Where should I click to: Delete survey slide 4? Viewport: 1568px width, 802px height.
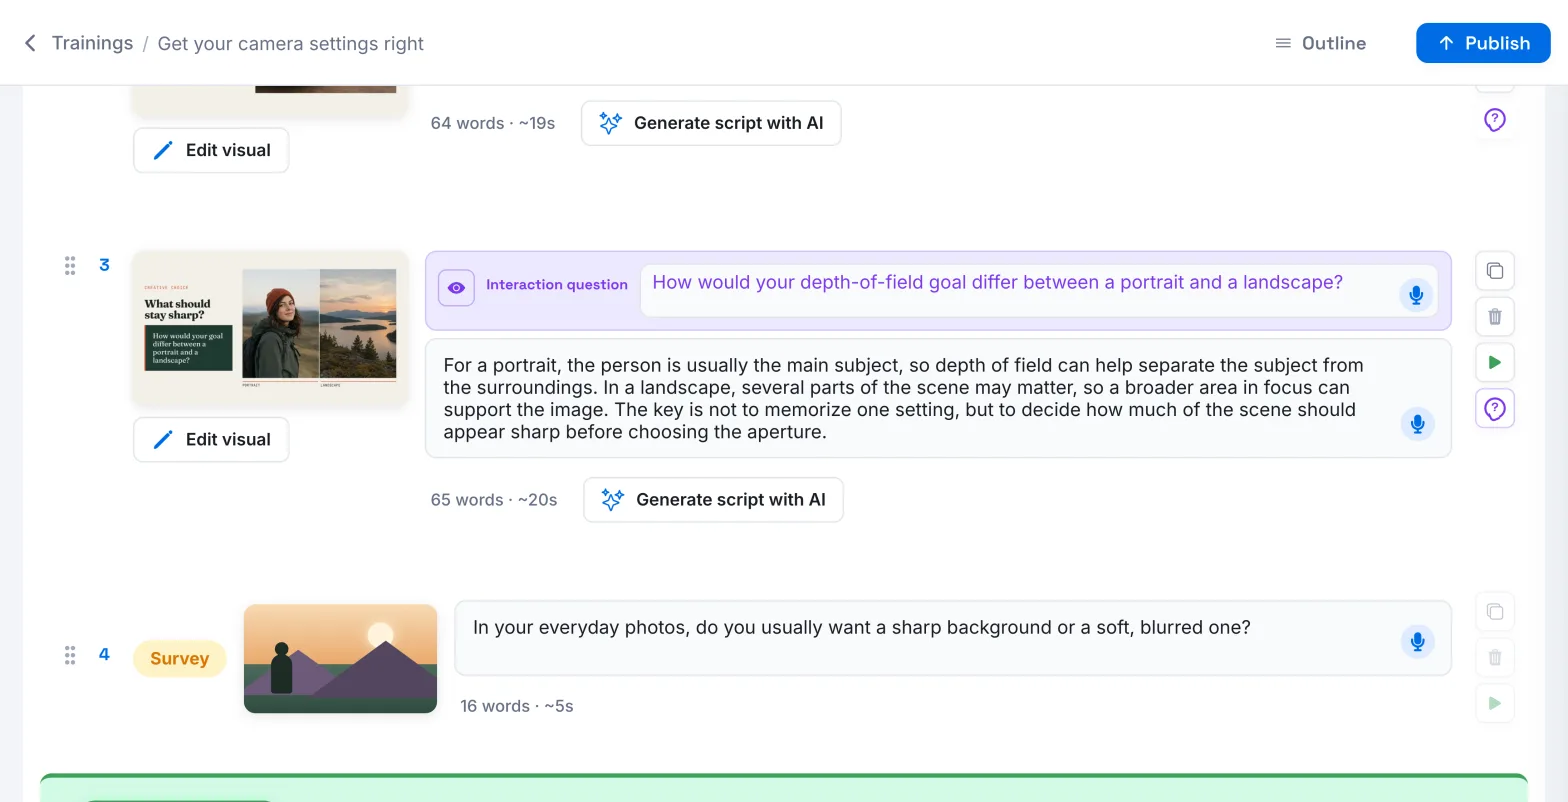tap(1495, 657)
